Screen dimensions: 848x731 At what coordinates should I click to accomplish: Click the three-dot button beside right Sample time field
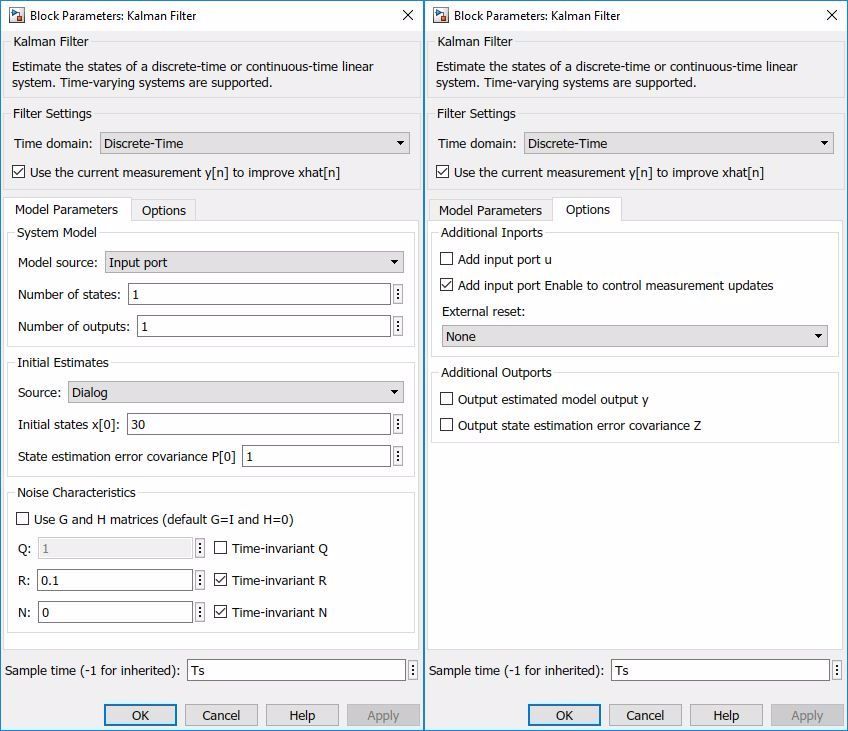[837, 670]
